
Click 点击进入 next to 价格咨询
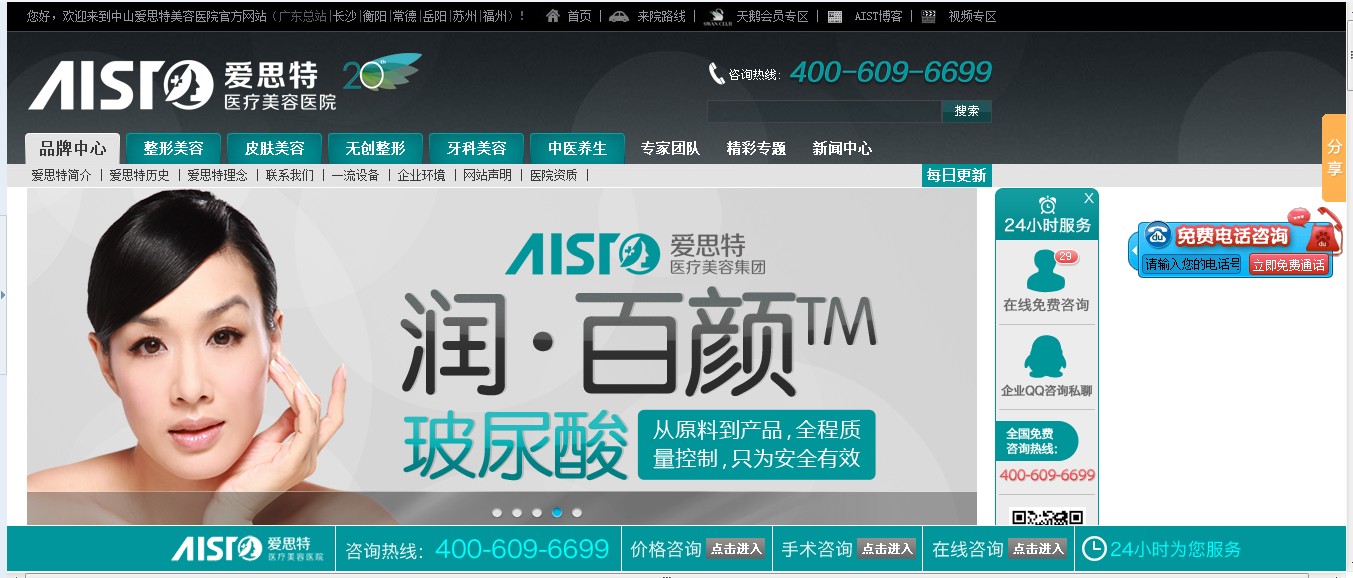tap(736, 549)
